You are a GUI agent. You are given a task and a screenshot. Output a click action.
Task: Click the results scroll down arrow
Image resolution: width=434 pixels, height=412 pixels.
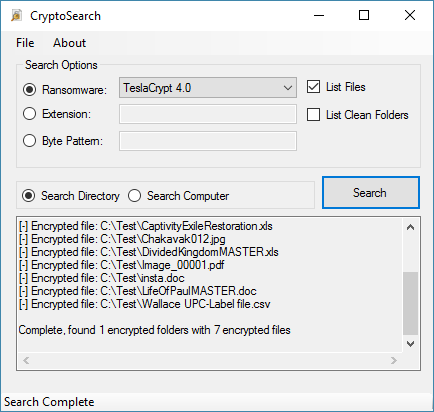pos(410,344)
